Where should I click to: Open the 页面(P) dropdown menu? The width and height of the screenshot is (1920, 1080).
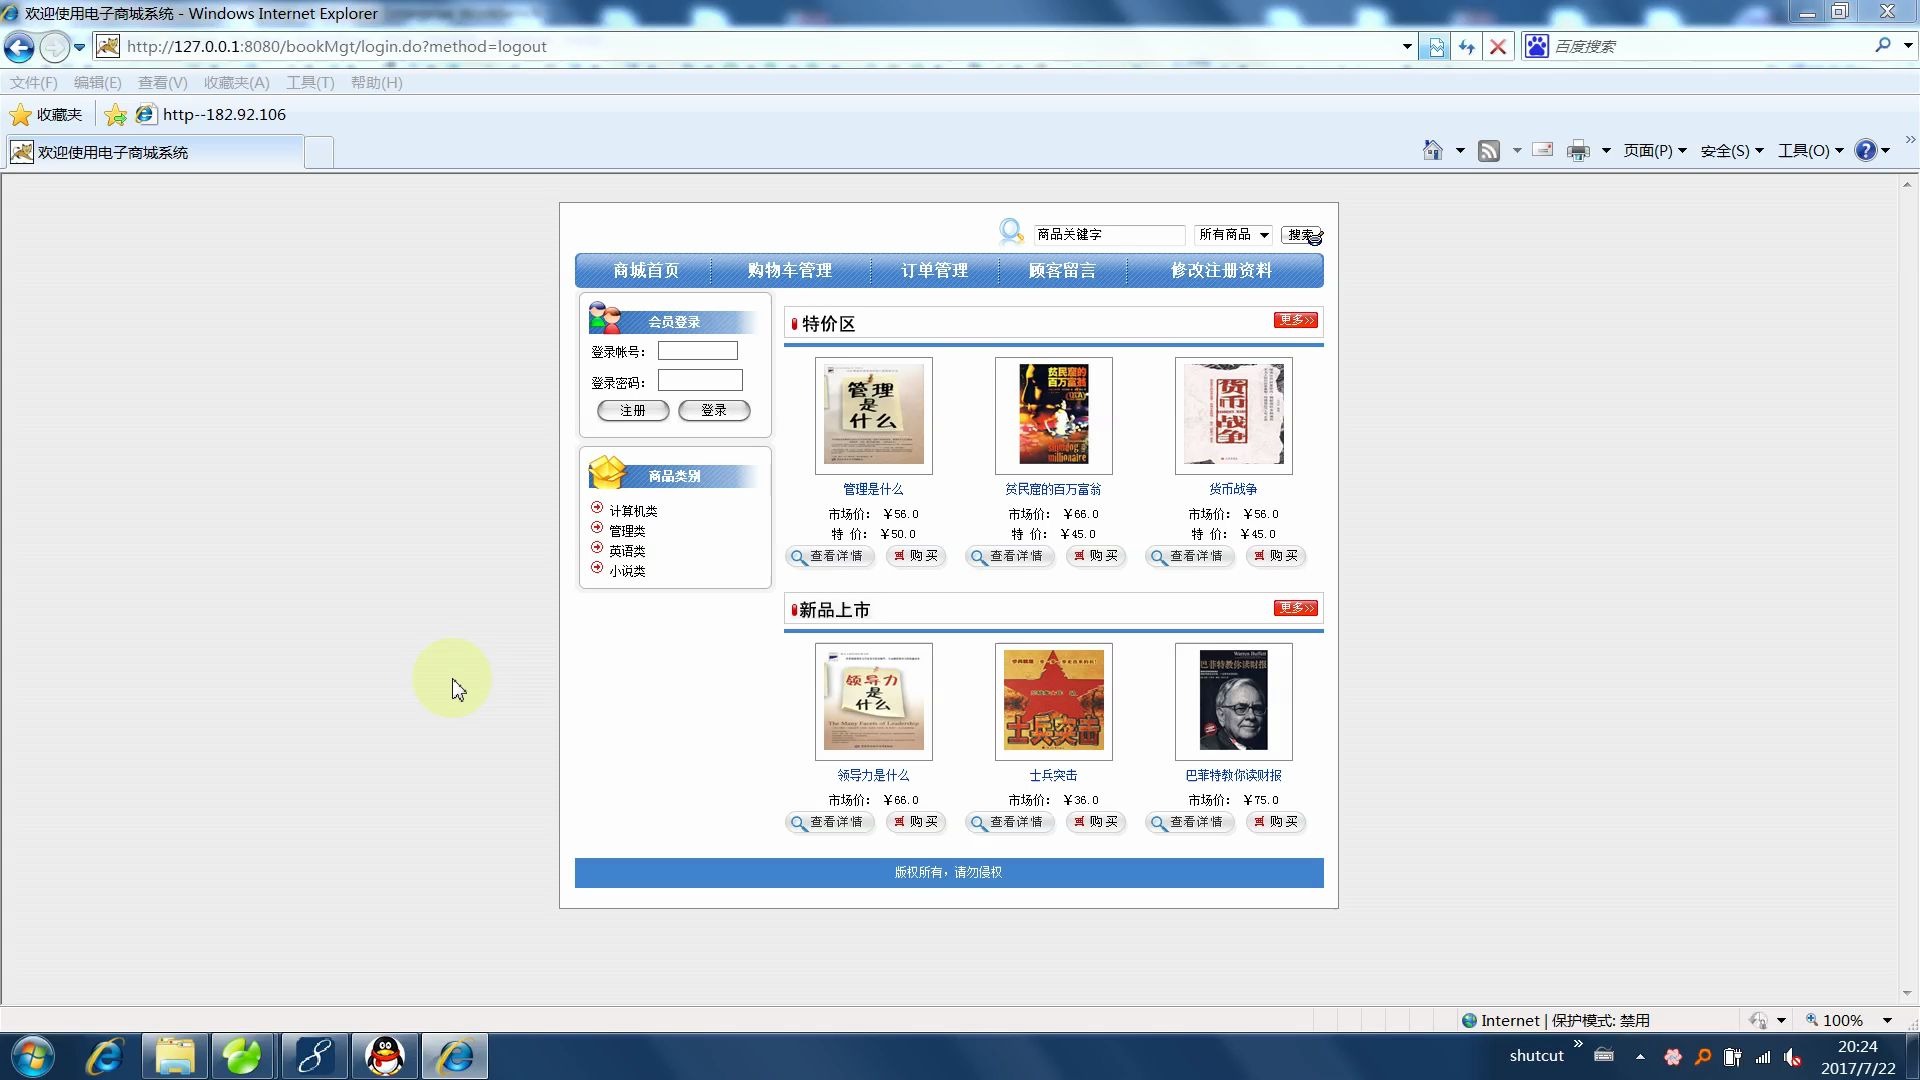tap(1654, 151)
